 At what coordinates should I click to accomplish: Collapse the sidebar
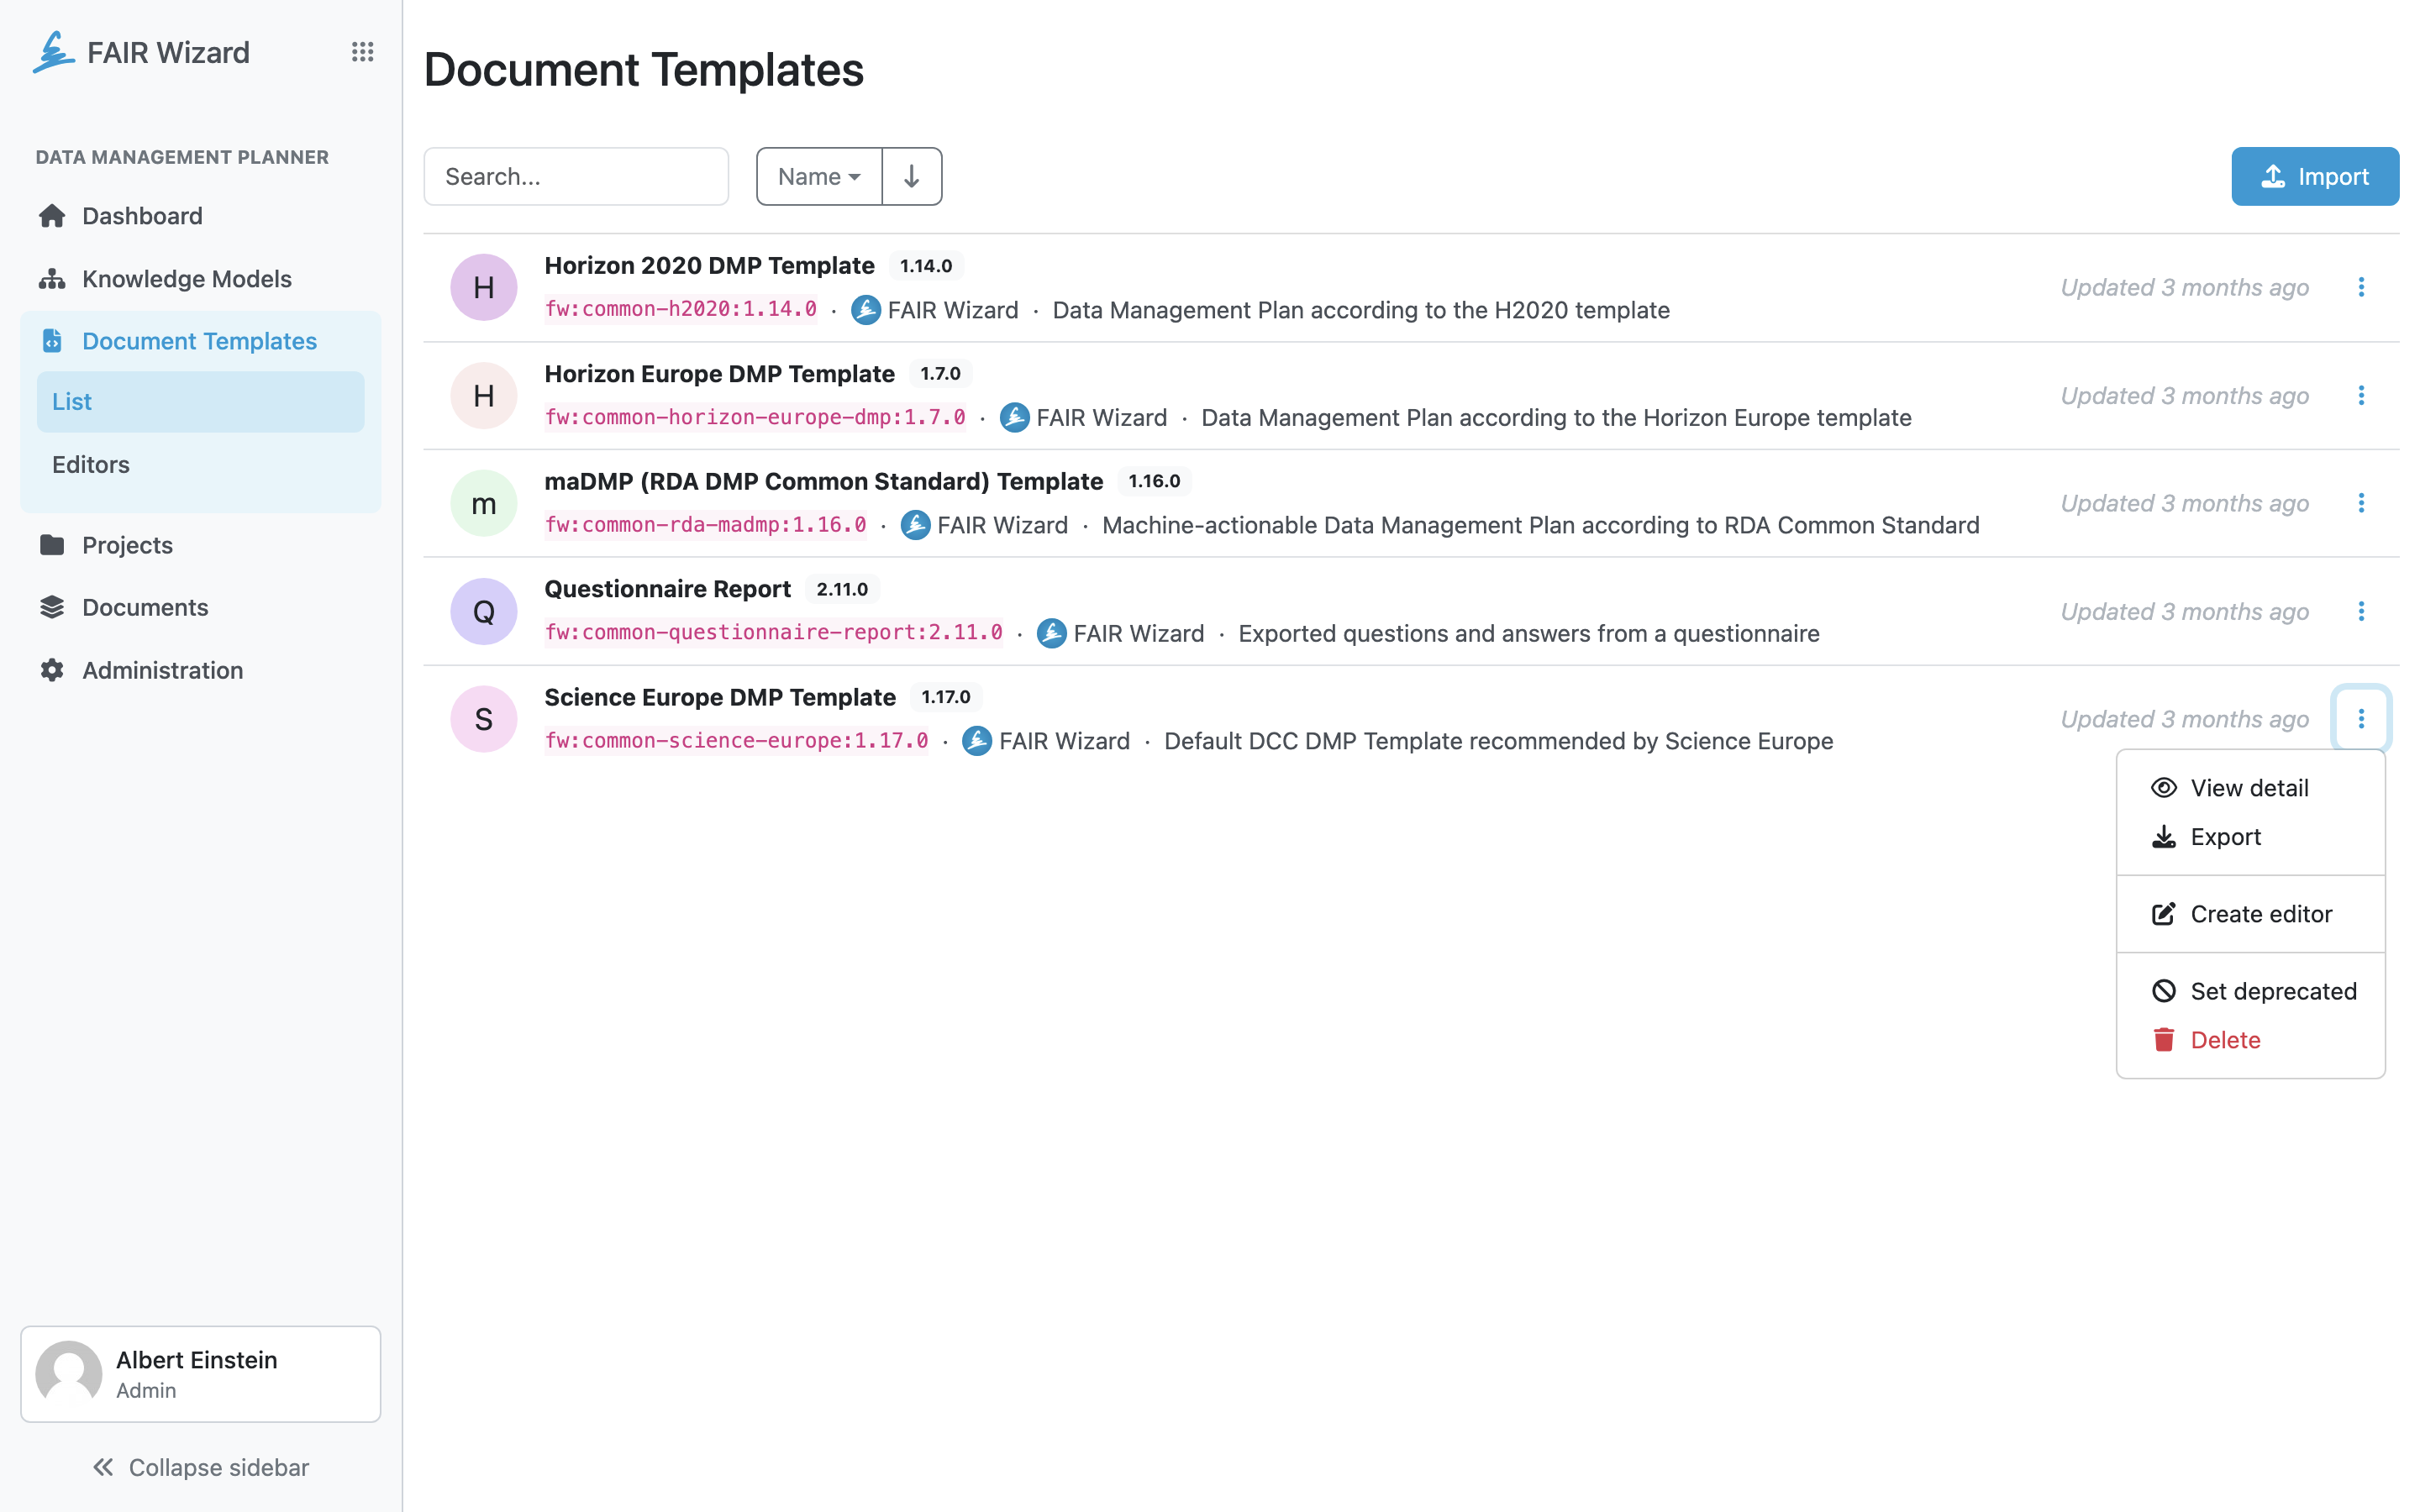click(201, 1467)
